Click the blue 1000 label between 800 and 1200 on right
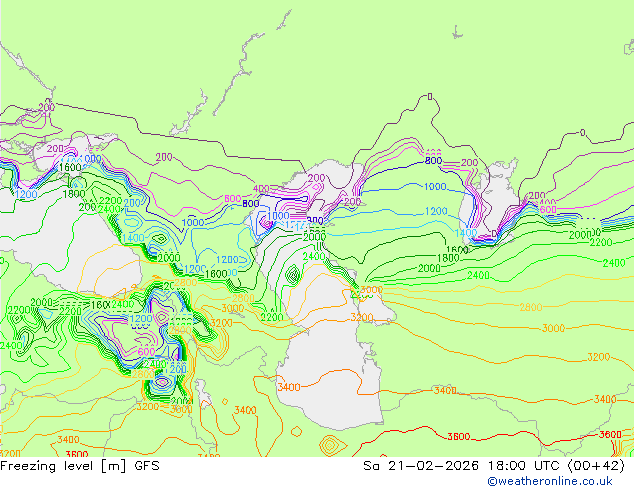This screenshot has width=634, height=490. pos(435,187)
